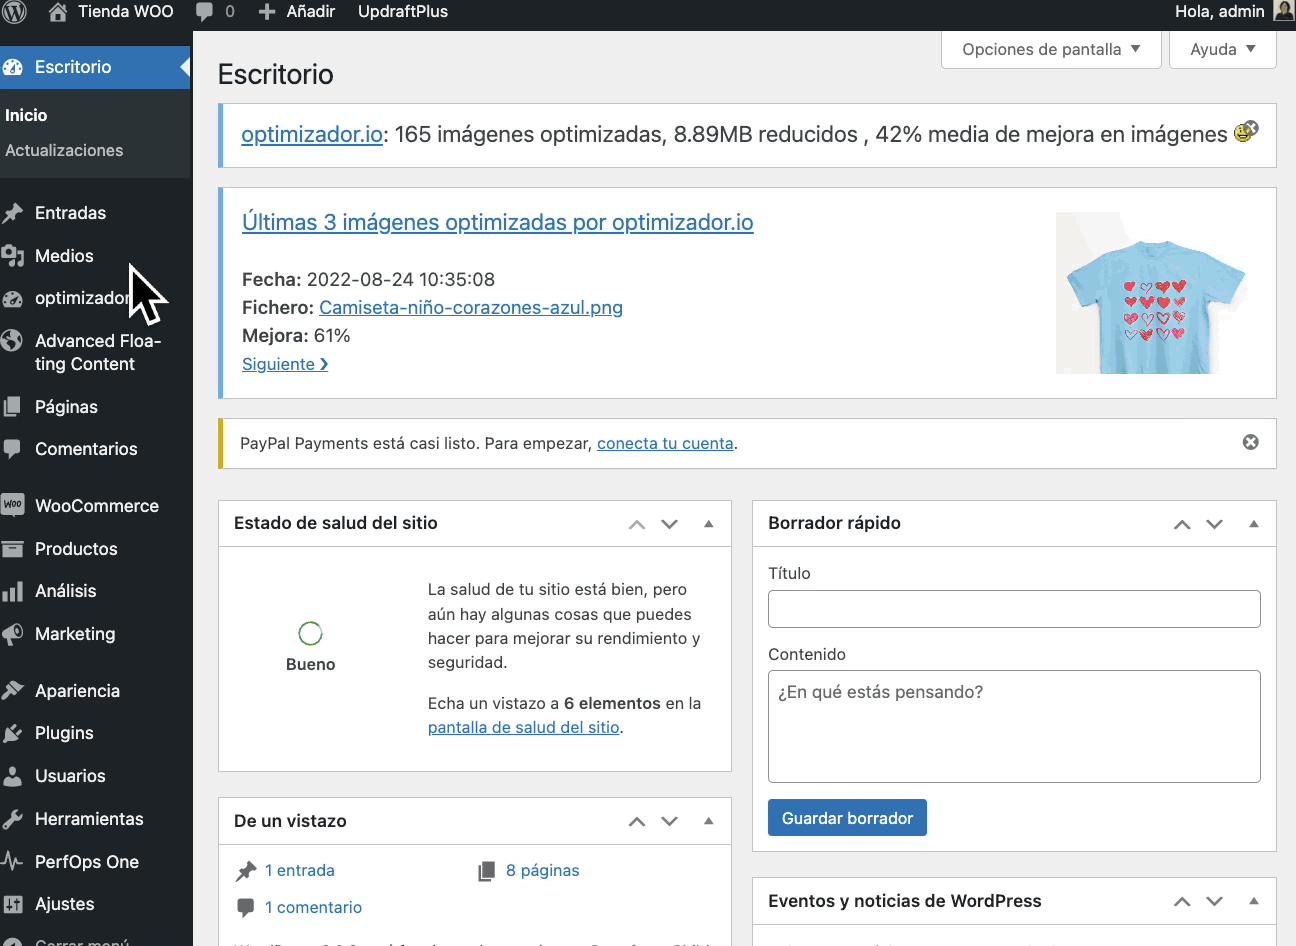
Task: Toggle the De un vistazo panel
Action: (708, 821)
